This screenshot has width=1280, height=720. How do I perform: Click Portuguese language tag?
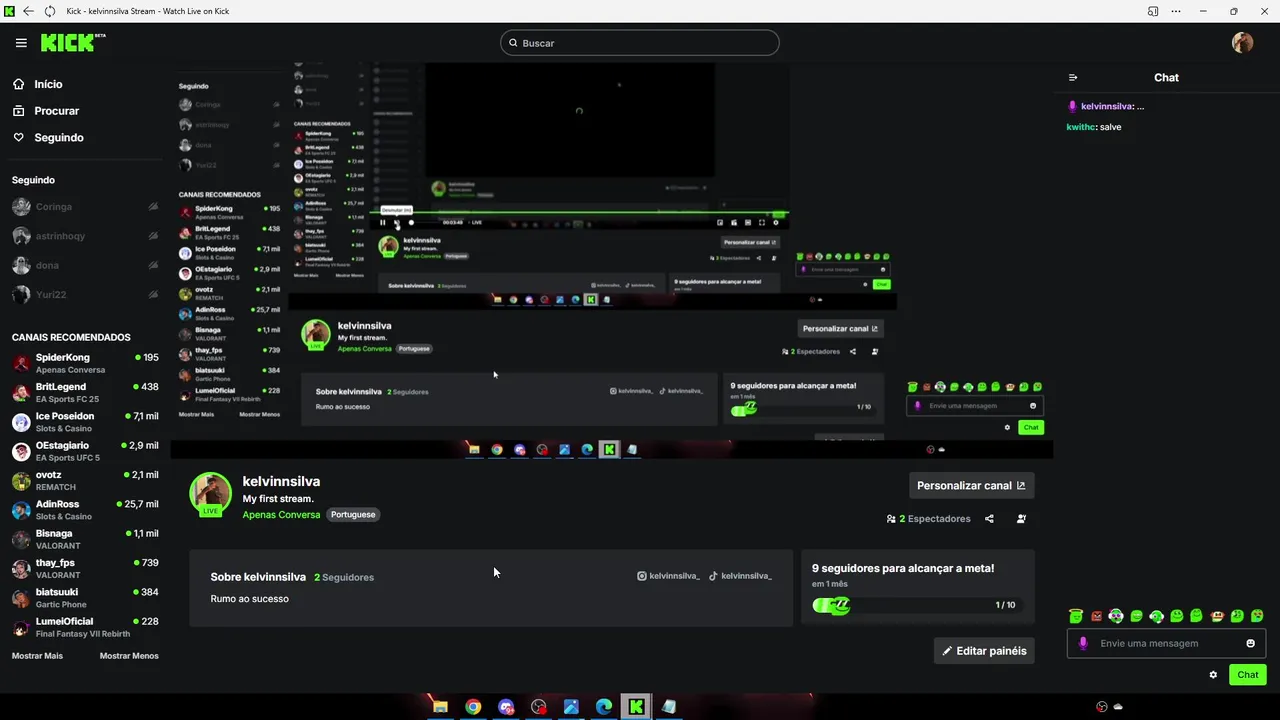(353, 515)
